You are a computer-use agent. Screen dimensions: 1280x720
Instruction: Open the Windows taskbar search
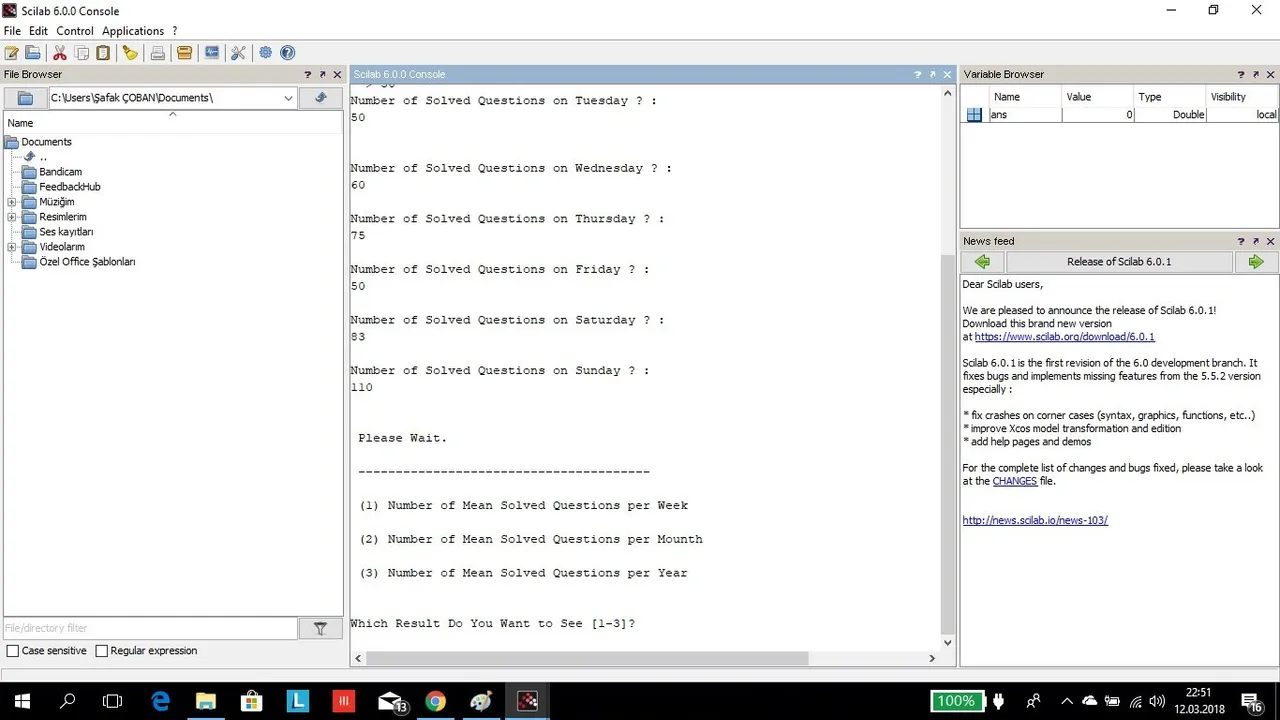68,701
